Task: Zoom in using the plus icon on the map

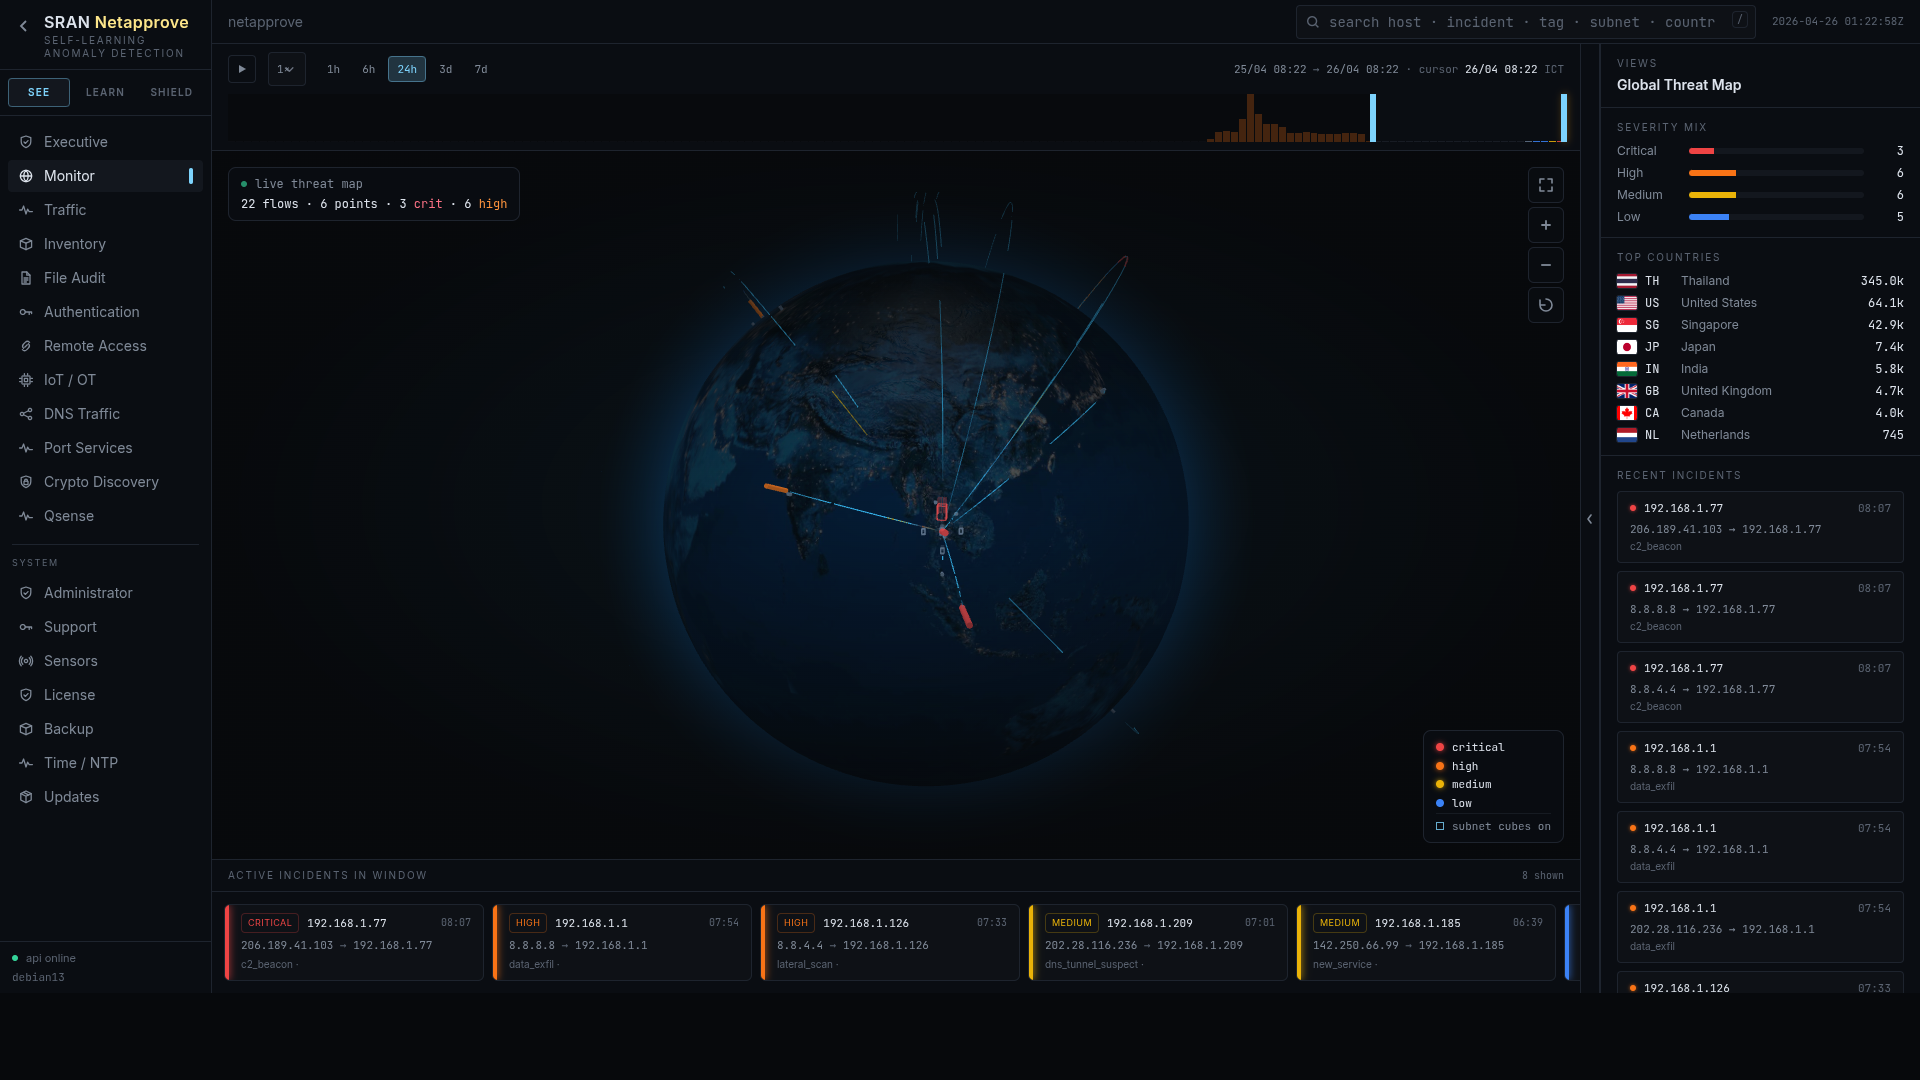Action: coord(1545,225)
